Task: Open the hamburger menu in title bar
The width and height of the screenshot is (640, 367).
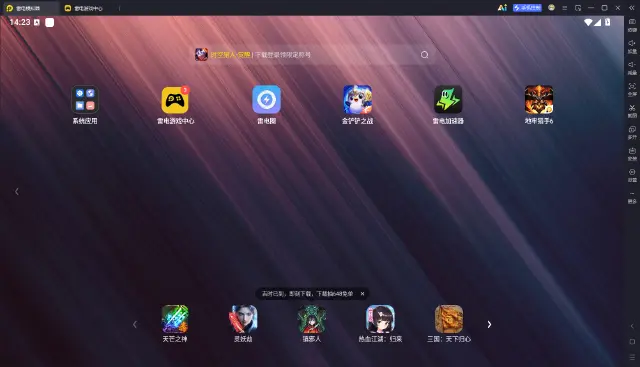Action: pyautogui.click(x=564, y=8)
